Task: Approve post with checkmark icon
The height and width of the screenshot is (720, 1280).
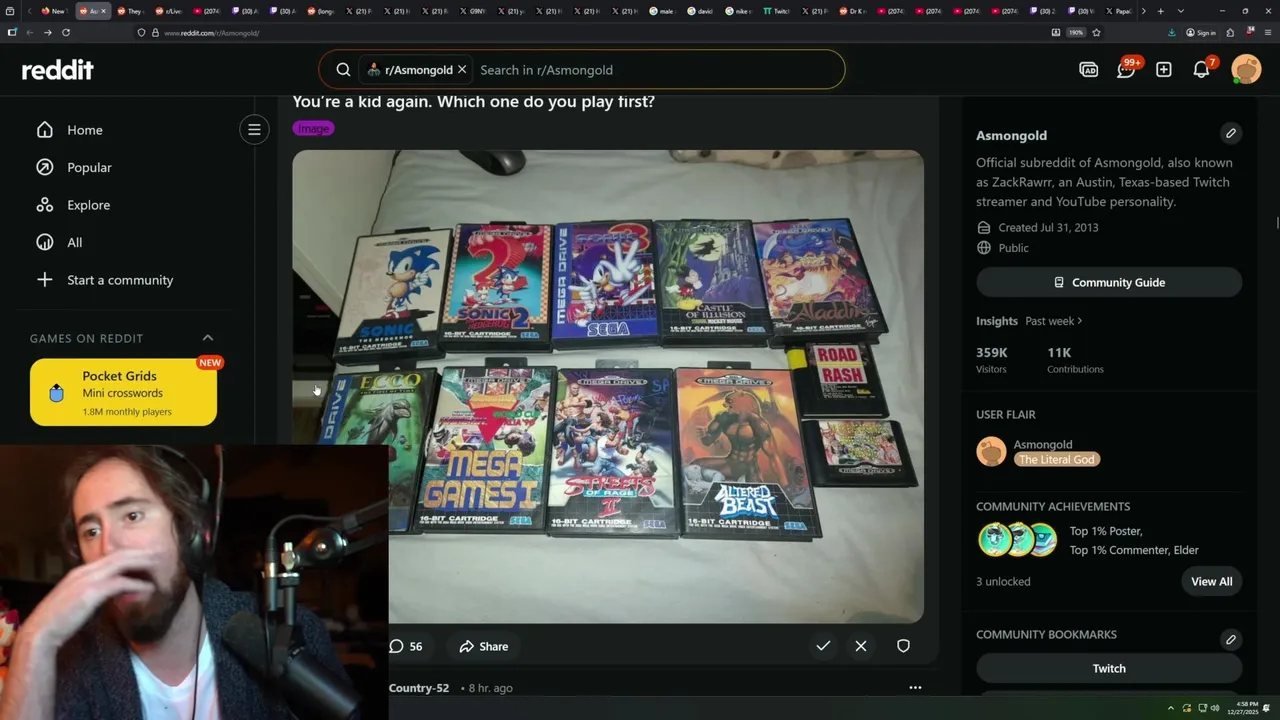Action: [x=823, y=646]
